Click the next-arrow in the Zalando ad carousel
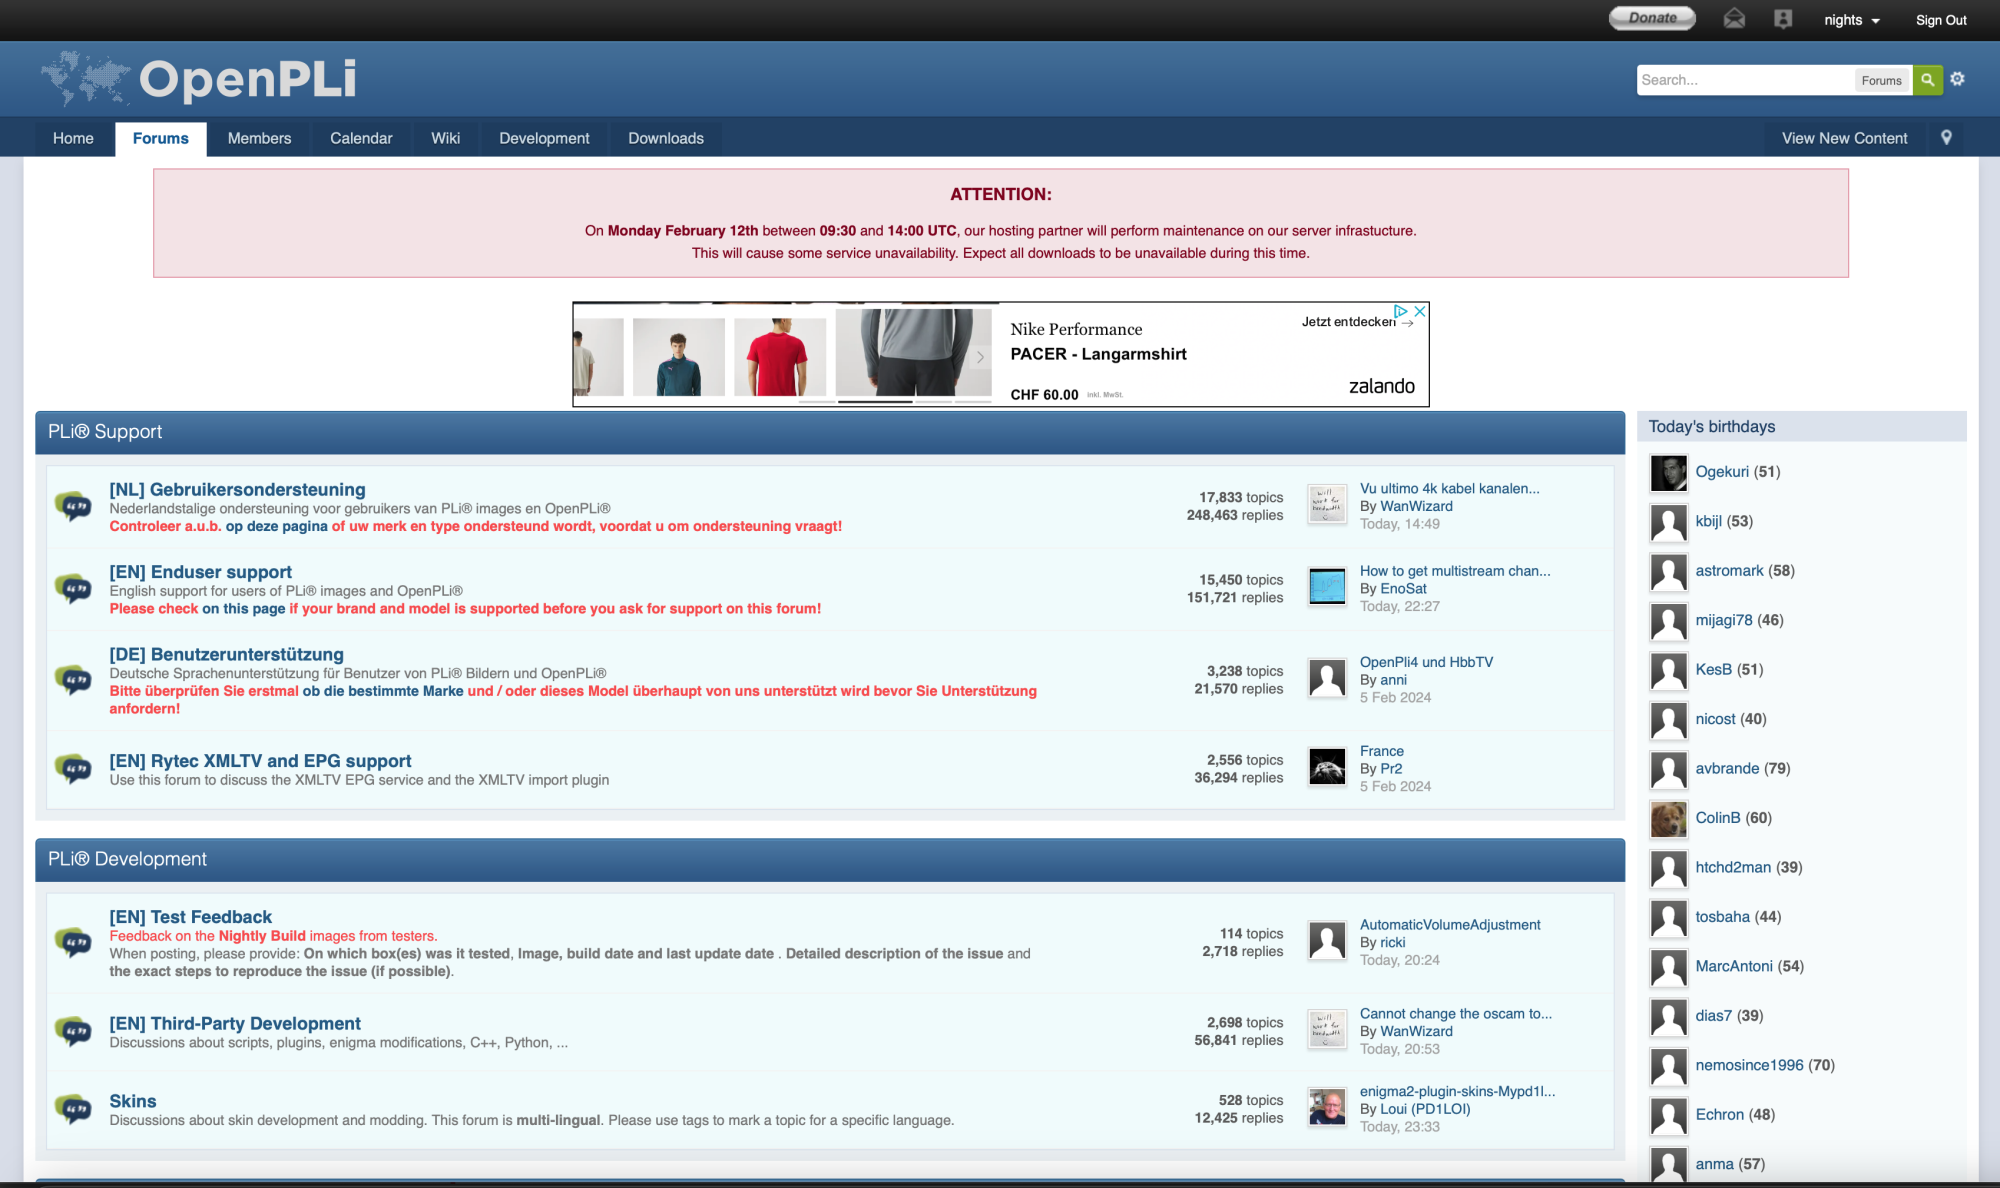 979,356
